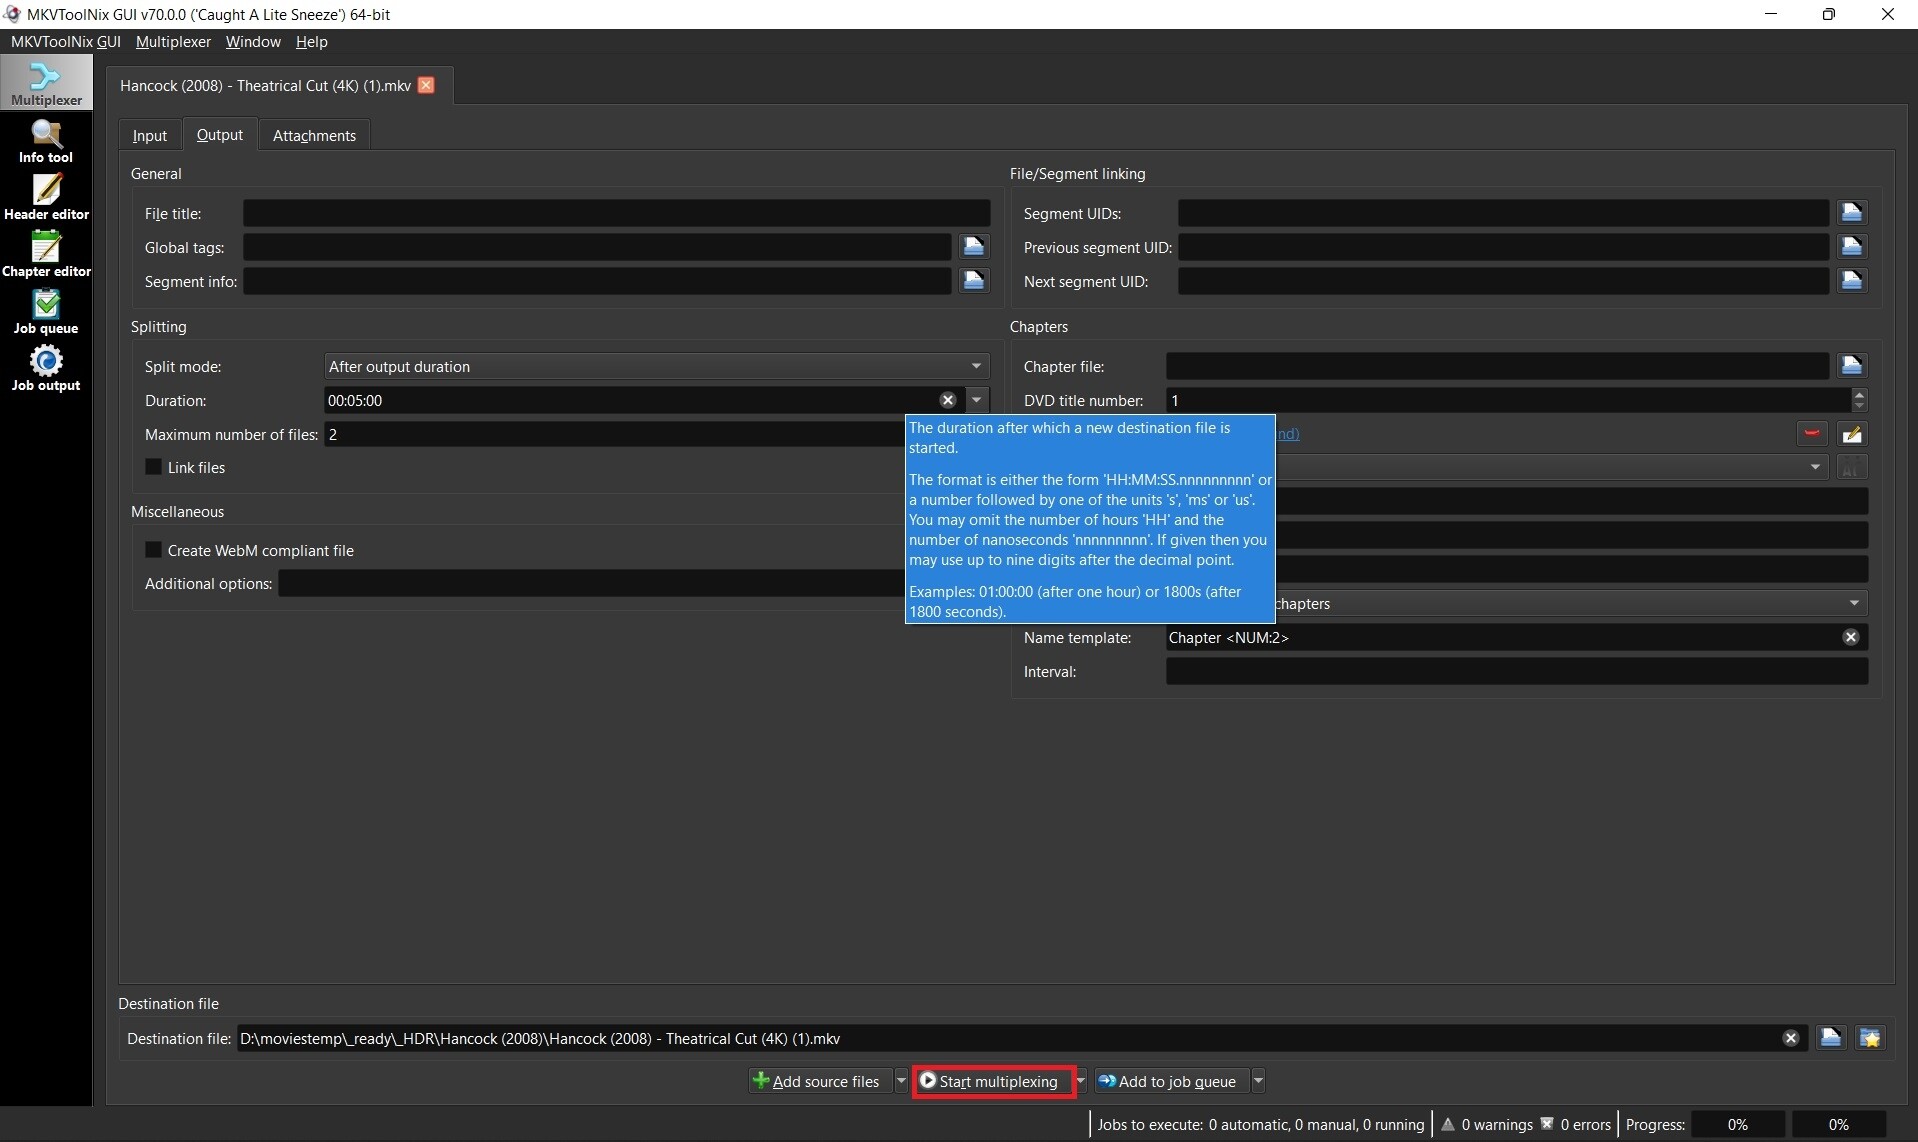Browse for a Global tags file

tap(973, 247)
